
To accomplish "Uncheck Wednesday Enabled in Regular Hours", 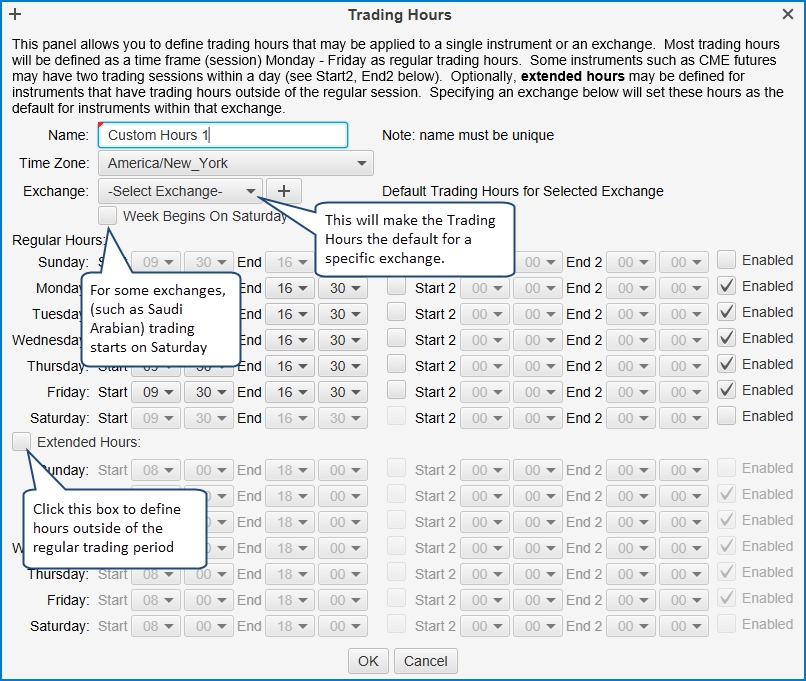I will (726, 338).
